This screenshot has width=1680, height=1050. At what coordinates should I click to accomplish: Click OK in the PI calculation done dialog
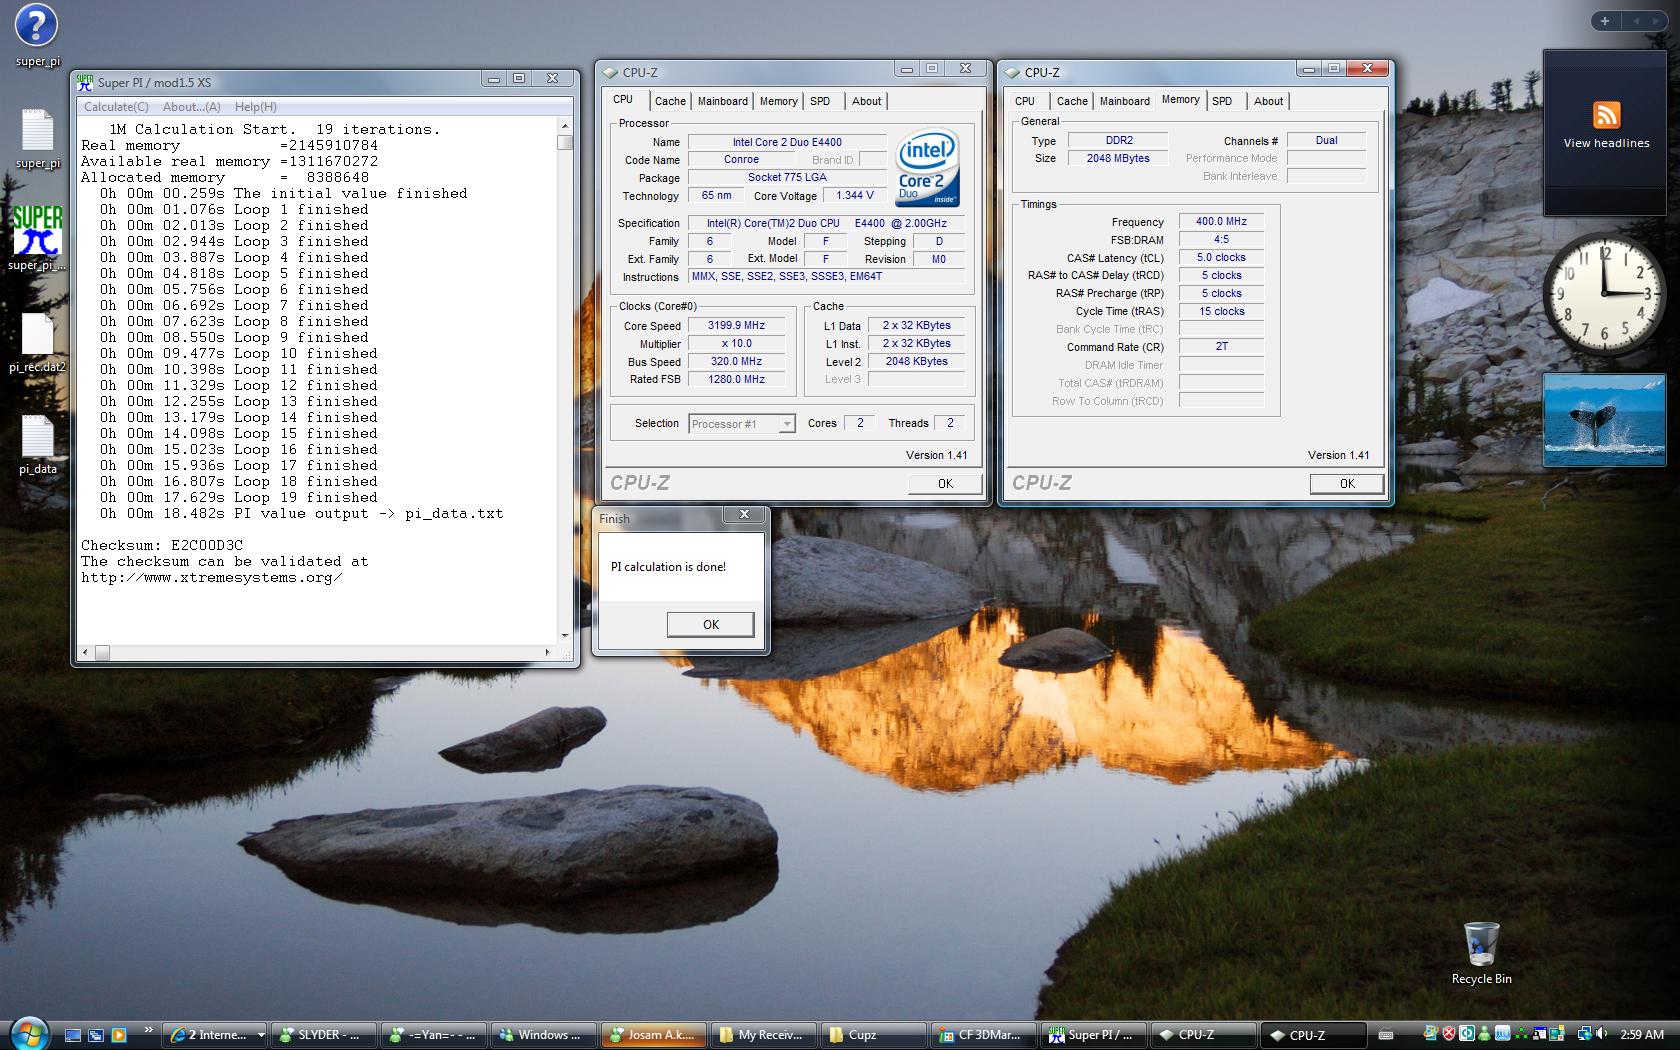[x=711, y=624]
